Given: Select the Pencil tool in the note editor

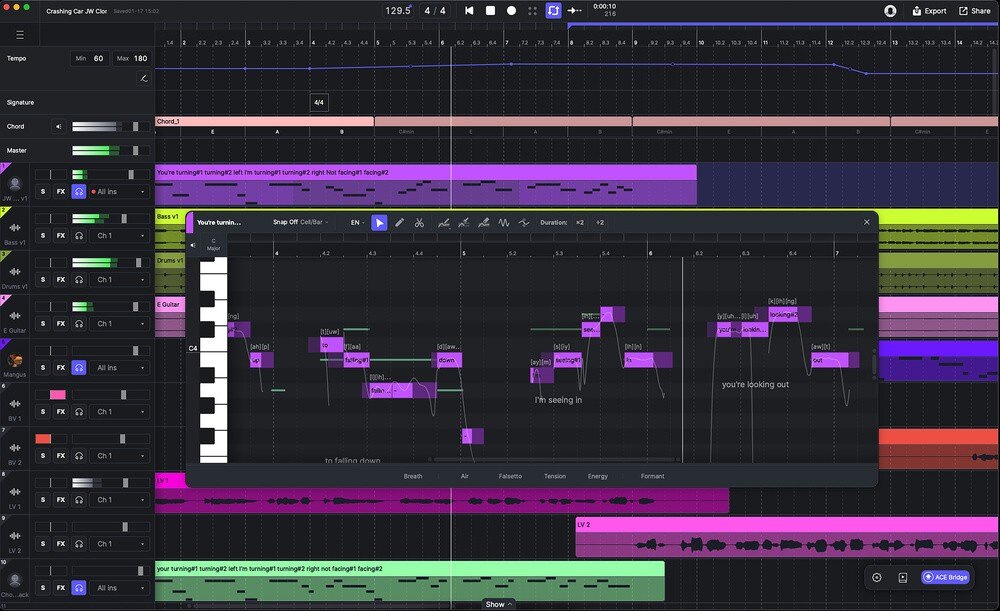Looking at the screenshot, I should point(399,222).
